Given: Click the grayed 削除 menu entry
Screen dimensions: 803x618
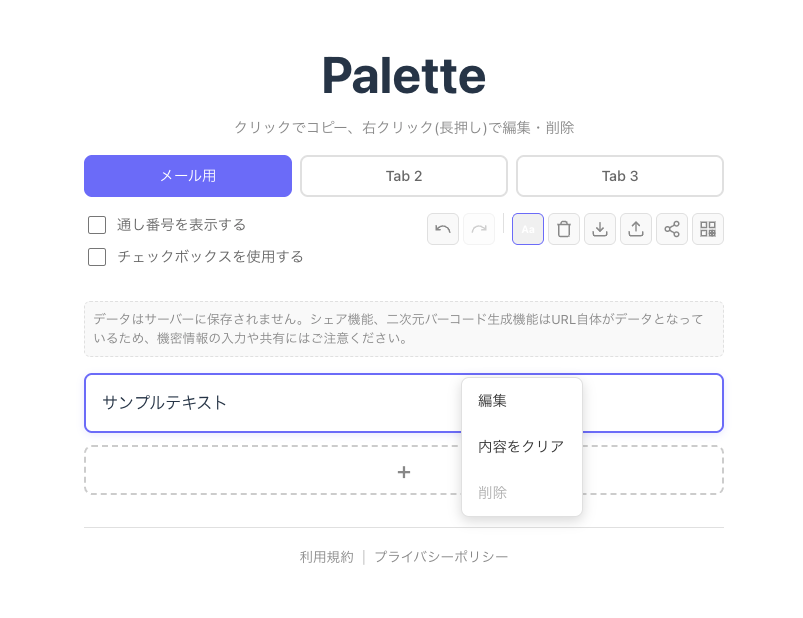Looking at the screenshot, I should pos(491,492).
